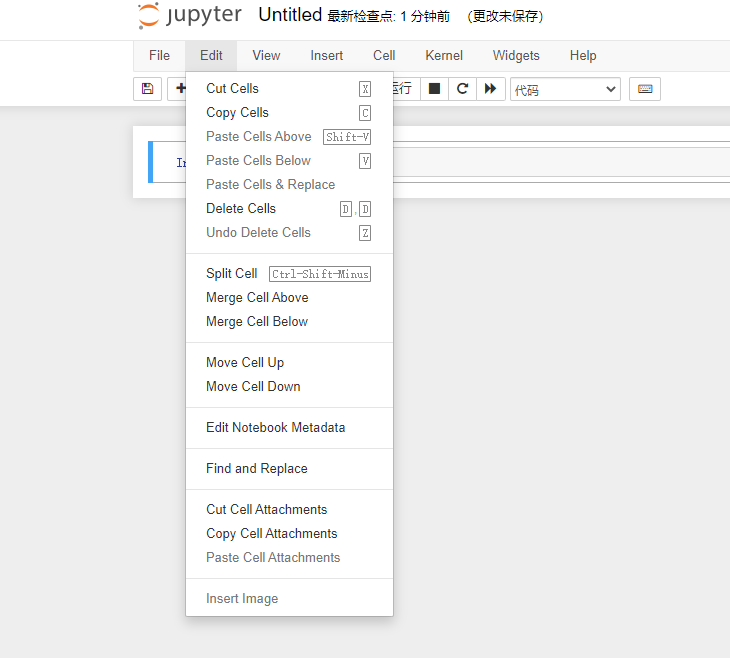Open the command palette keyboard icon
The image size is (730, 658).
pos(645,88)
